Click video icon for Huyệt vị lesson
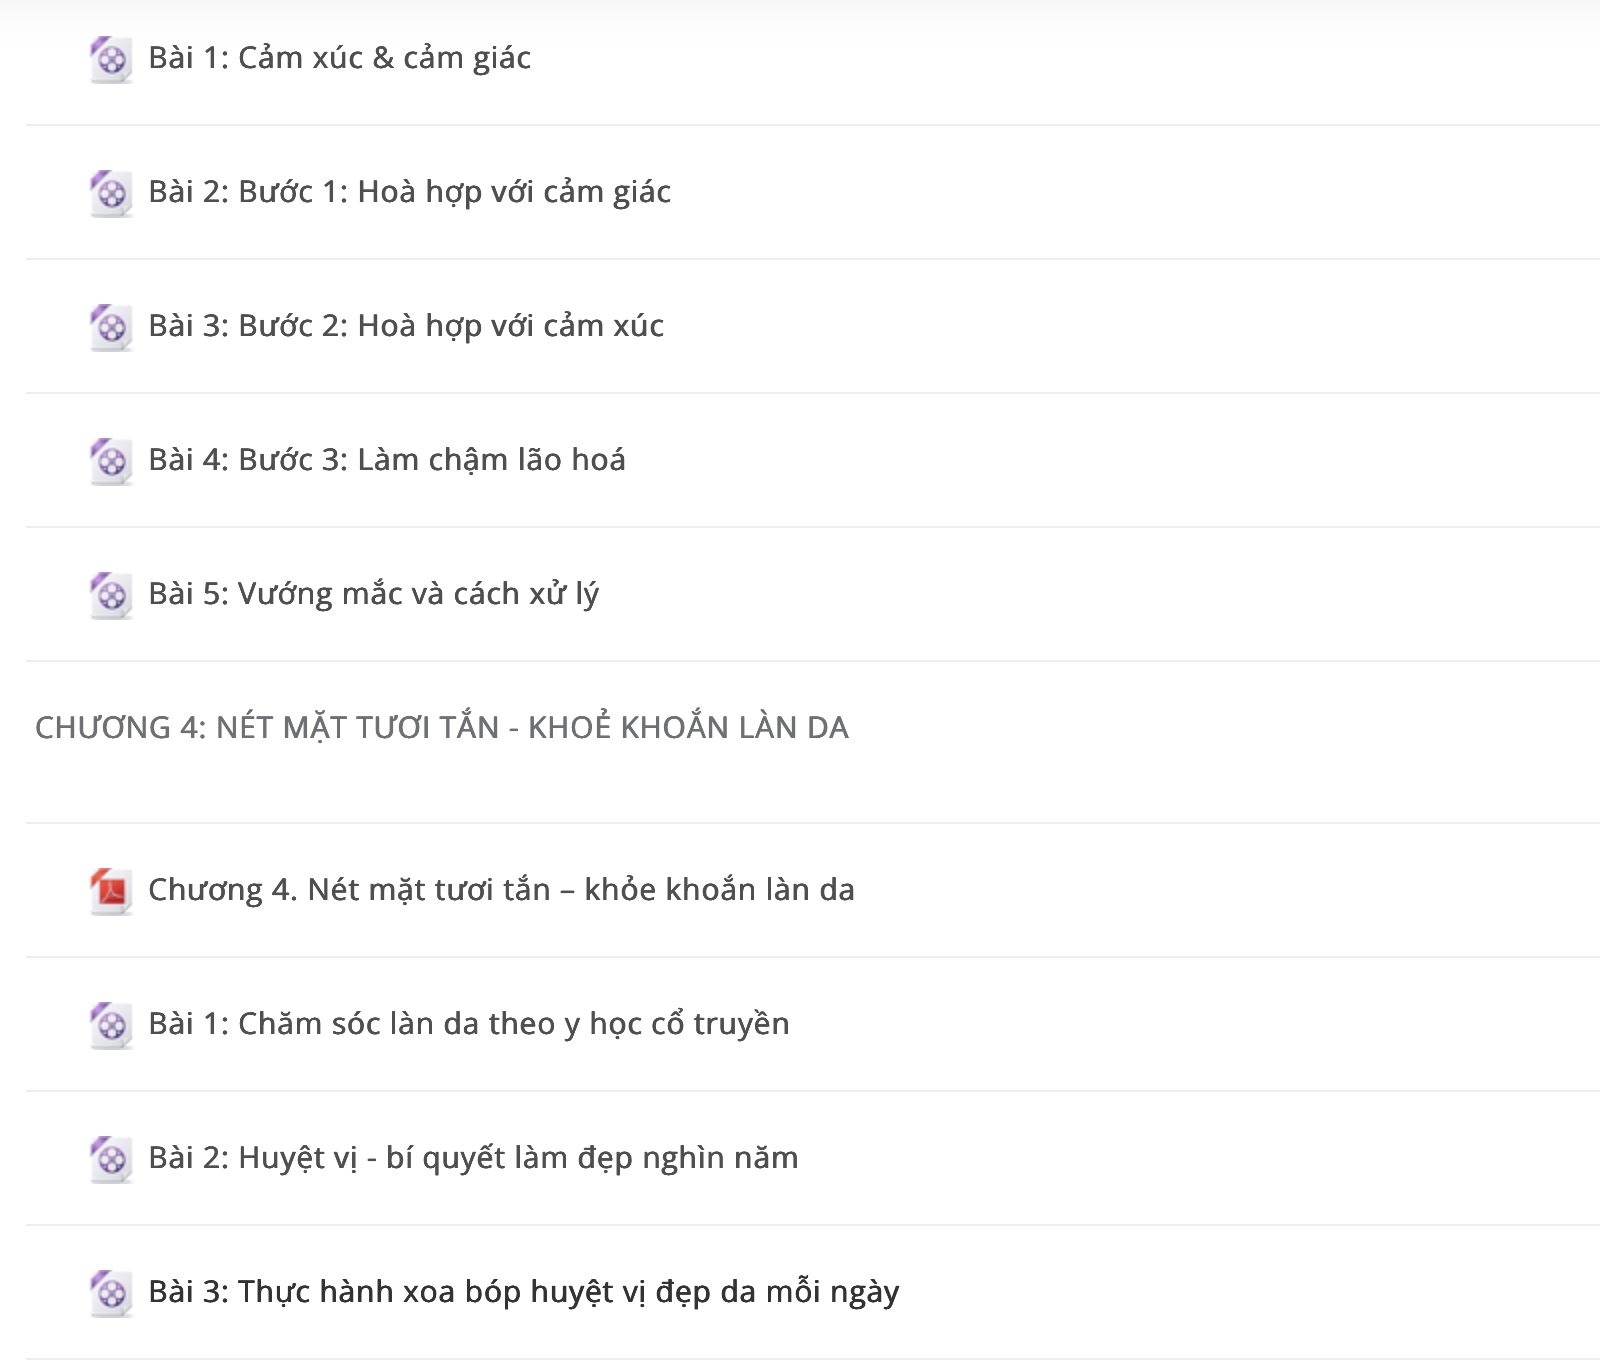Viewport: 1600px width, 1362px height. pos(111,1159)
